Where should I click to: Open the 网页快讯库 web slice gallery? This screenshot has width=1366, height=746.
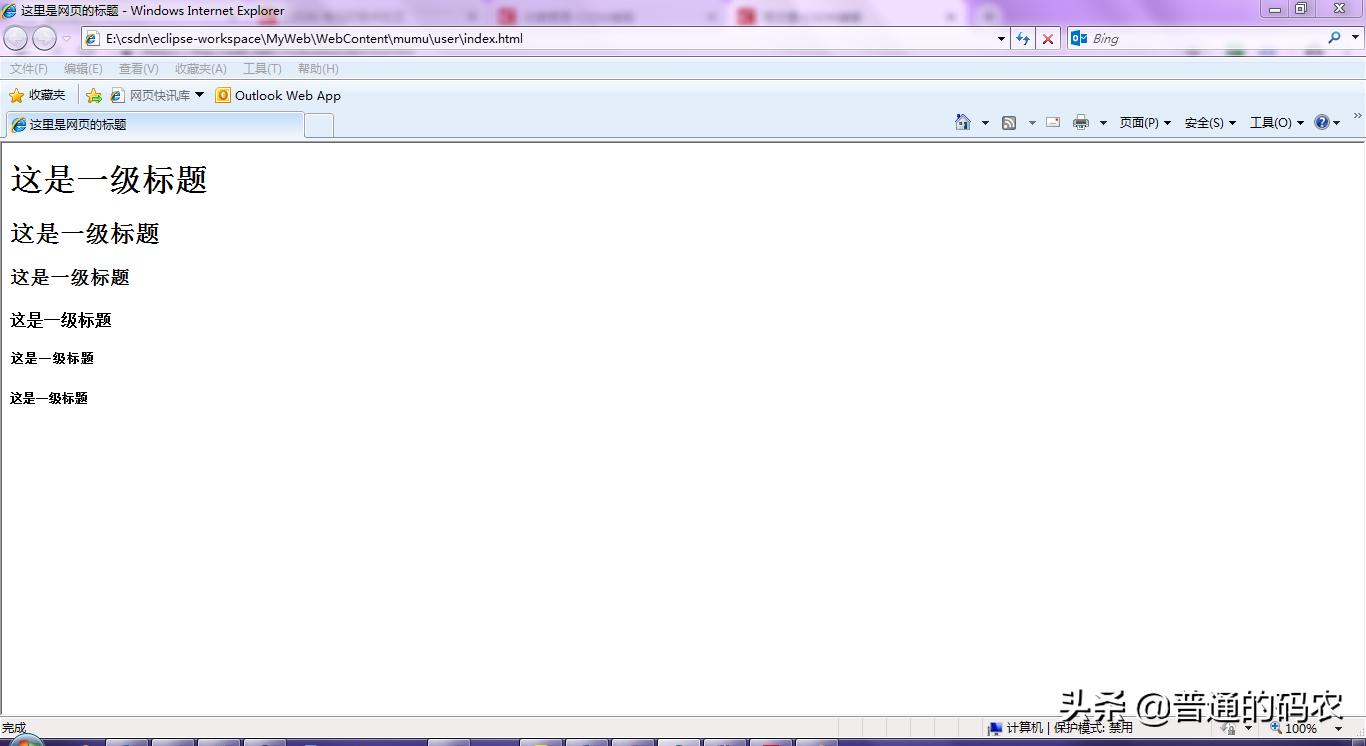tap(157, 96)
